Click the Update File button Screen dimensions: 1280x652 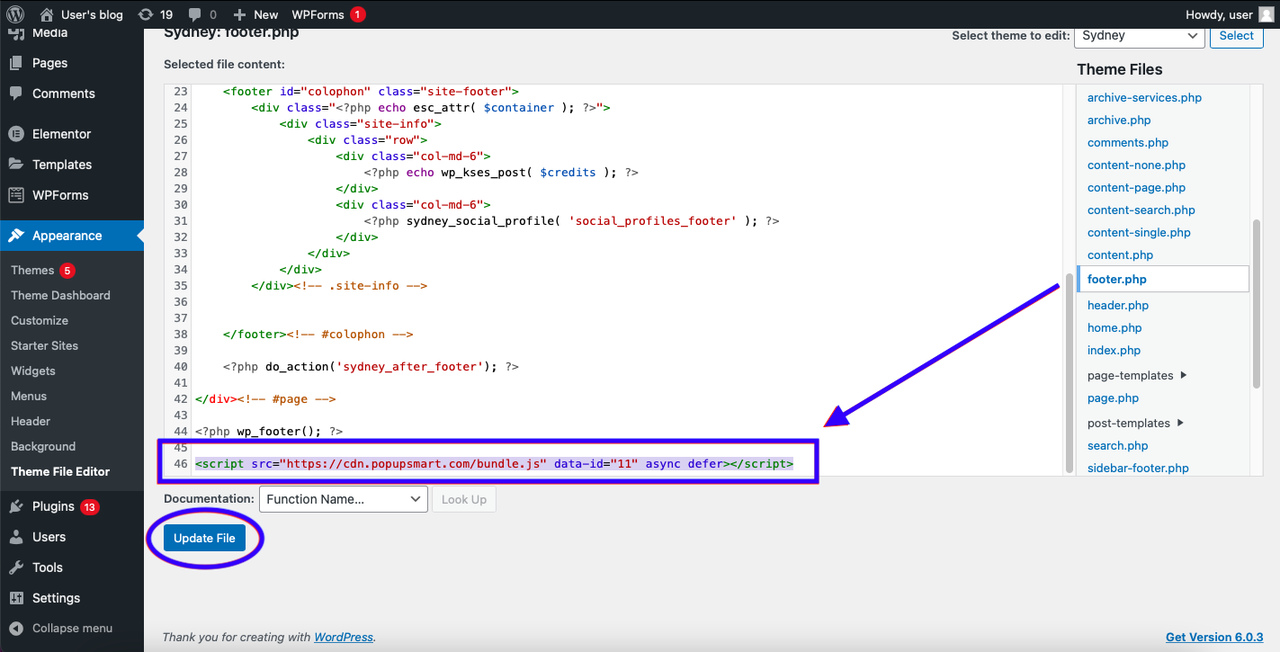coord(204,538)
